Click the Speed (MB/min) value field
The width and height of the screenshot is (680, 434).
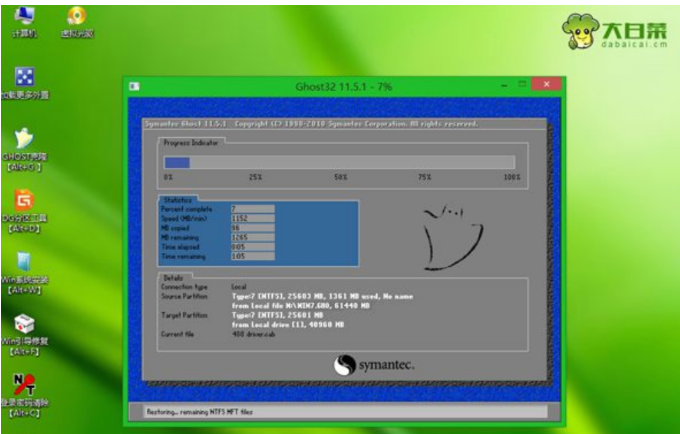252,218
